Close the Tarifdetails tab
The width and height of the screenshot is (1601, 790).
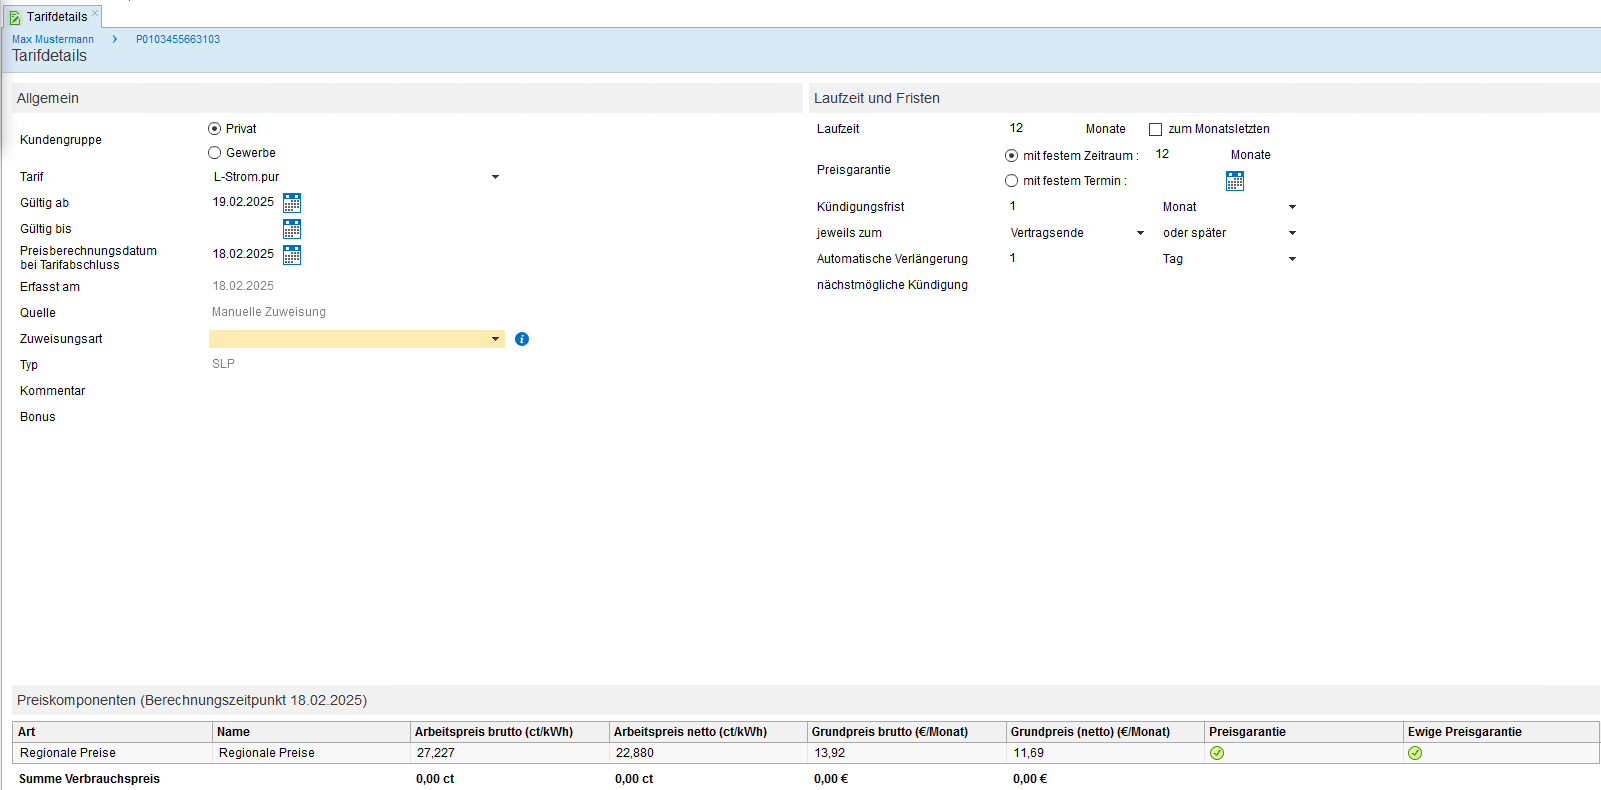96,13
